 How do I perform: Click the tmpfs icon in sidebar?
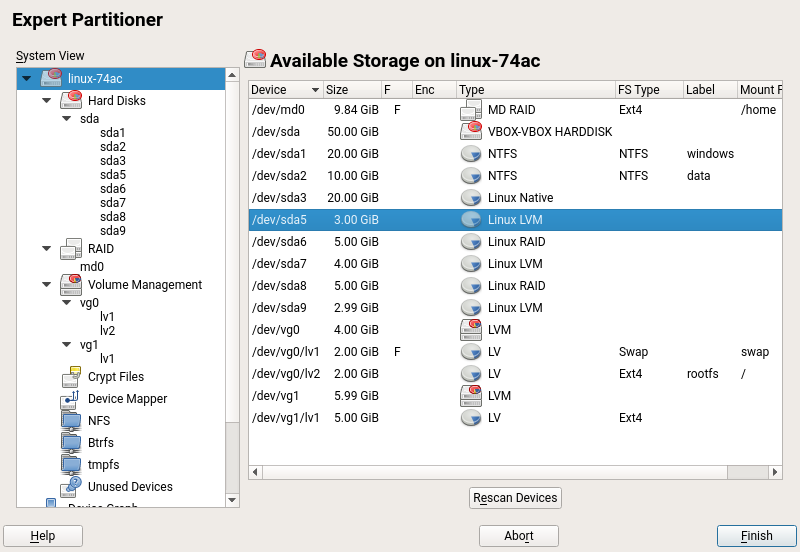(71, 465)
